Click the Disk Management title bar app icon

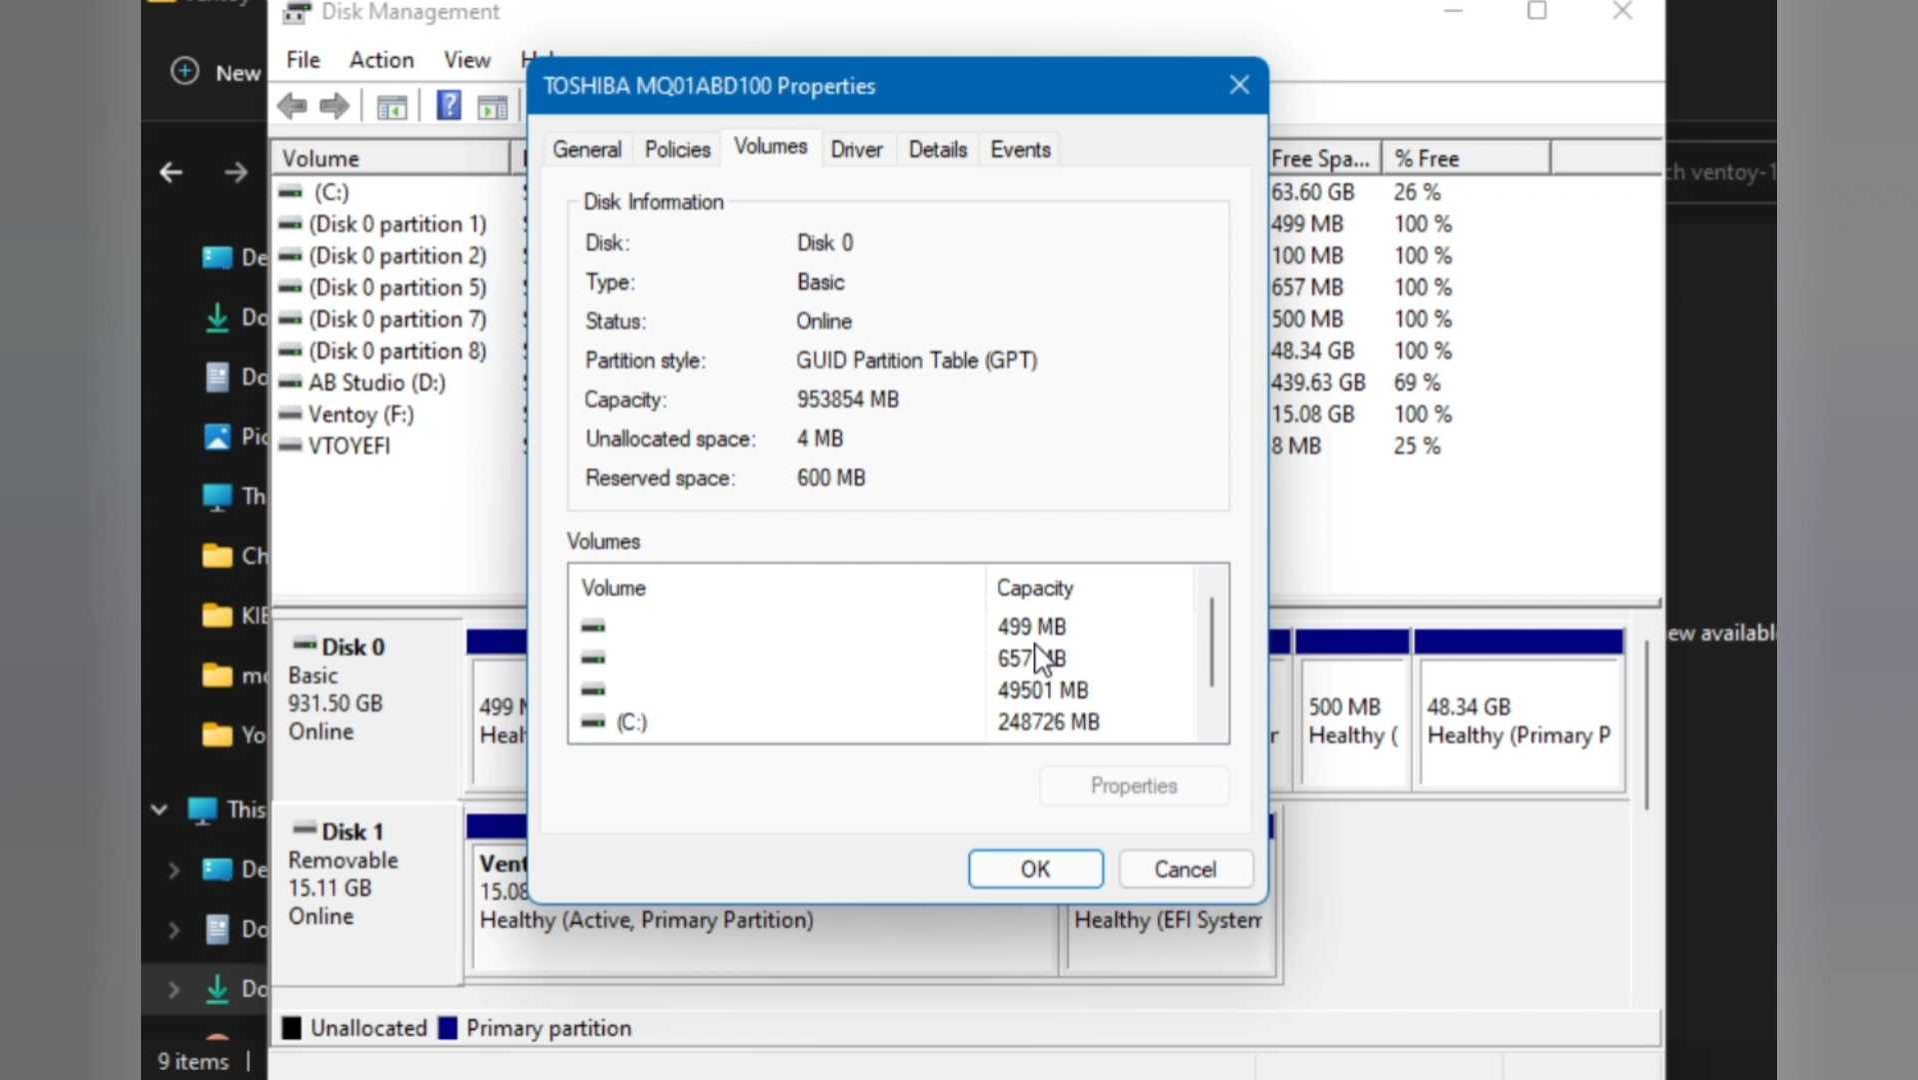(x=297, y=12)
